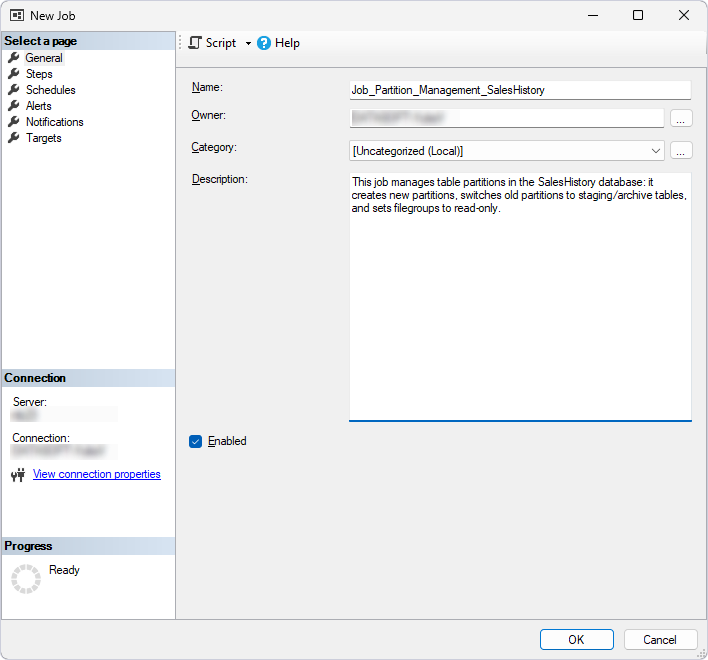This screenshot has width=708, height=660.
Task: Click the Help question mark icon
Action: pos(264,43)
